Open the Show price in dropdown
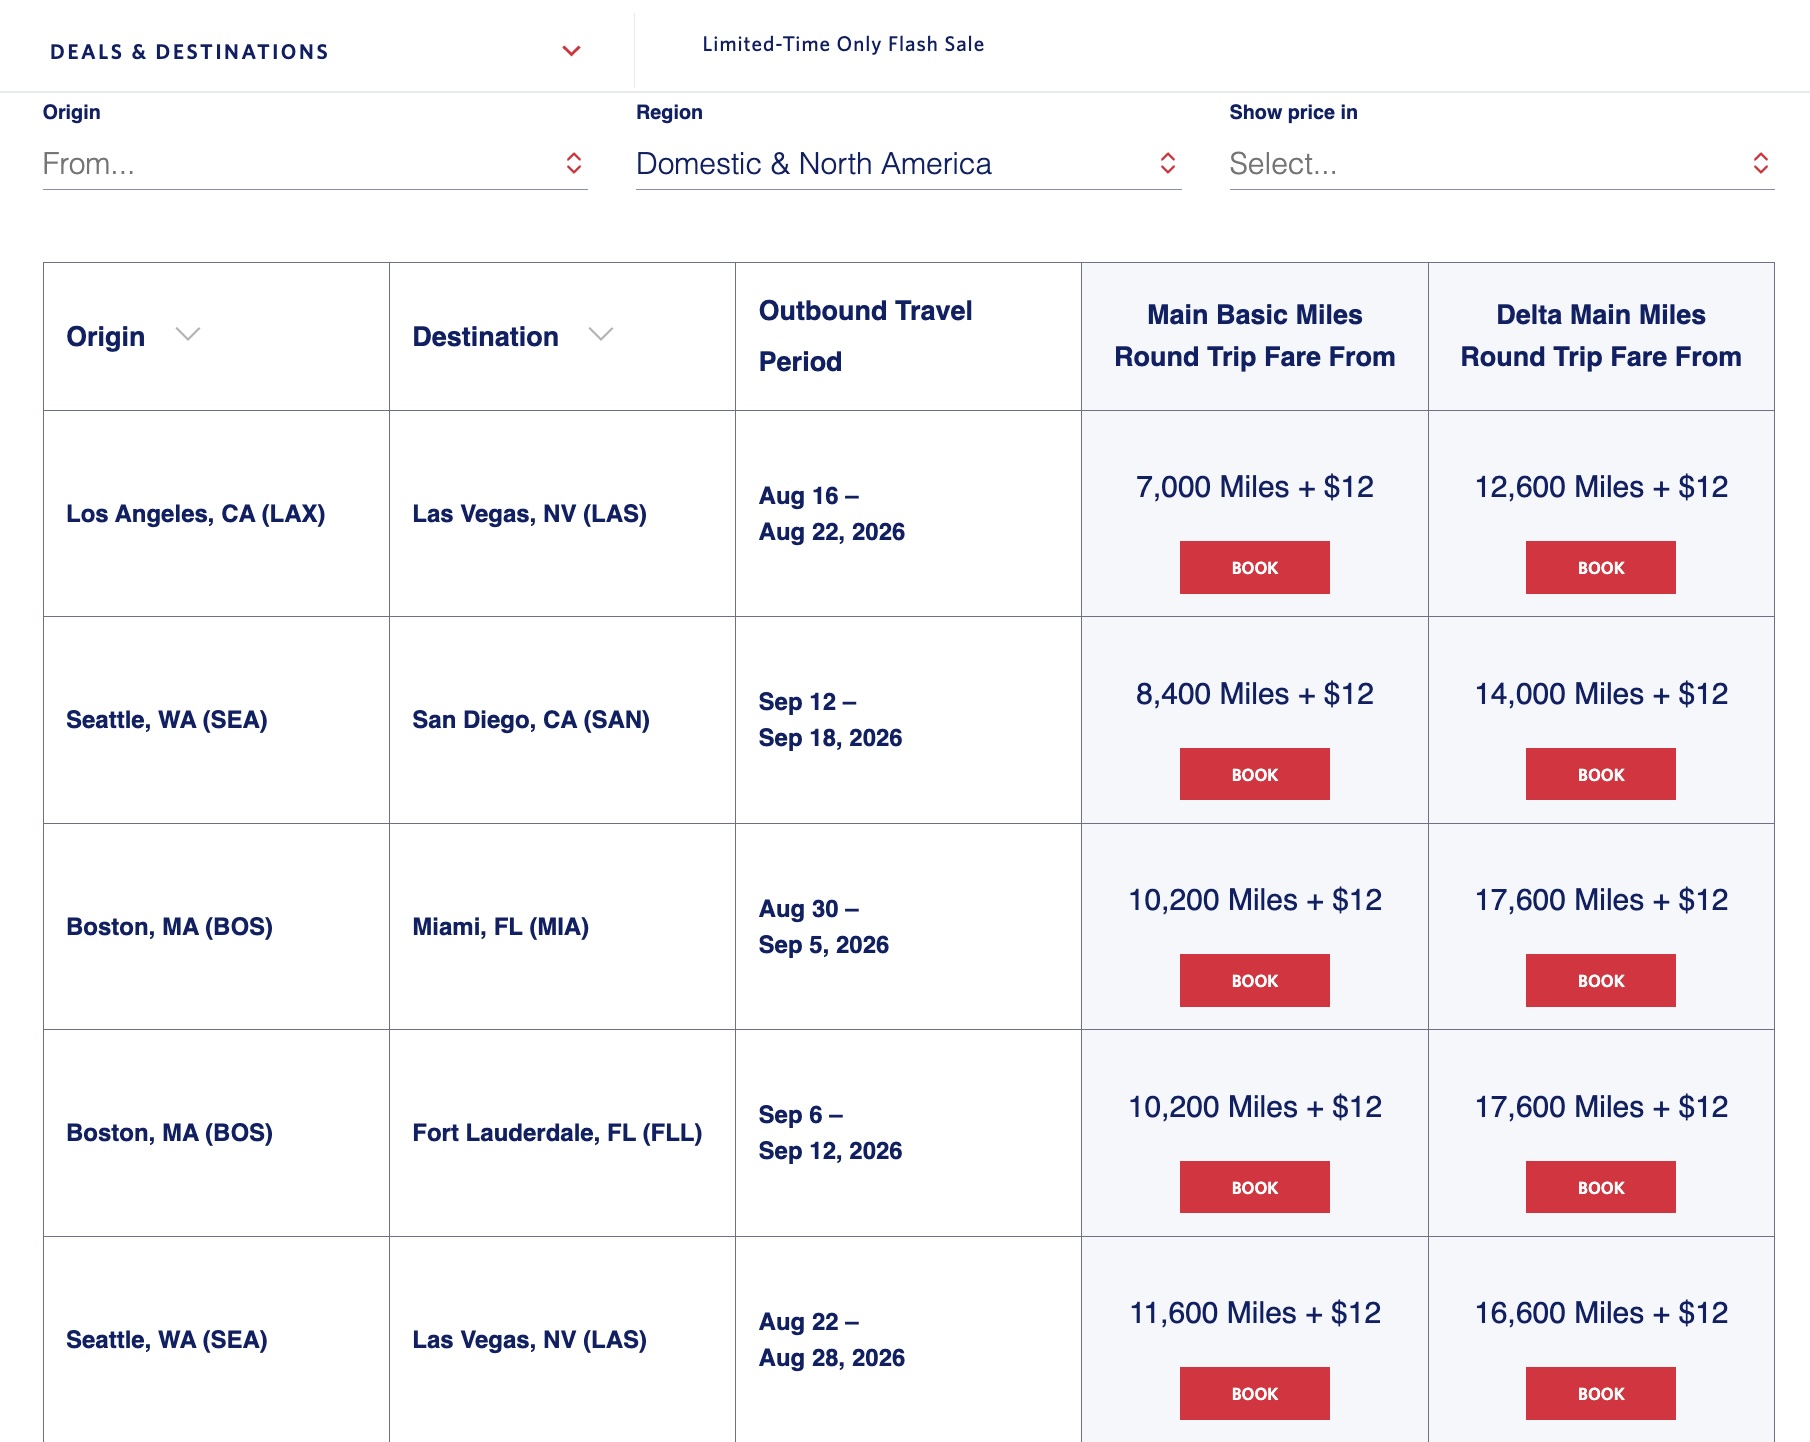The height and width of the screenshot is (1442, 1810). [x=1501, y=163]
